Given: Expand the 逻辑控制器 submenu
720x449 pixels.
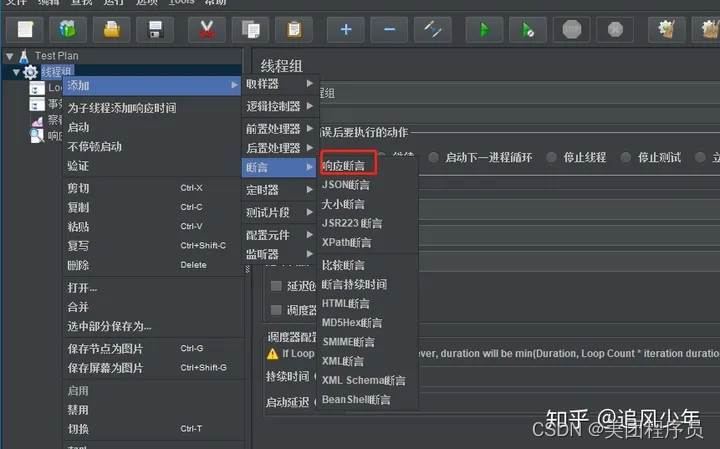Looking at the screenshot, I should (x=280, y=107).
